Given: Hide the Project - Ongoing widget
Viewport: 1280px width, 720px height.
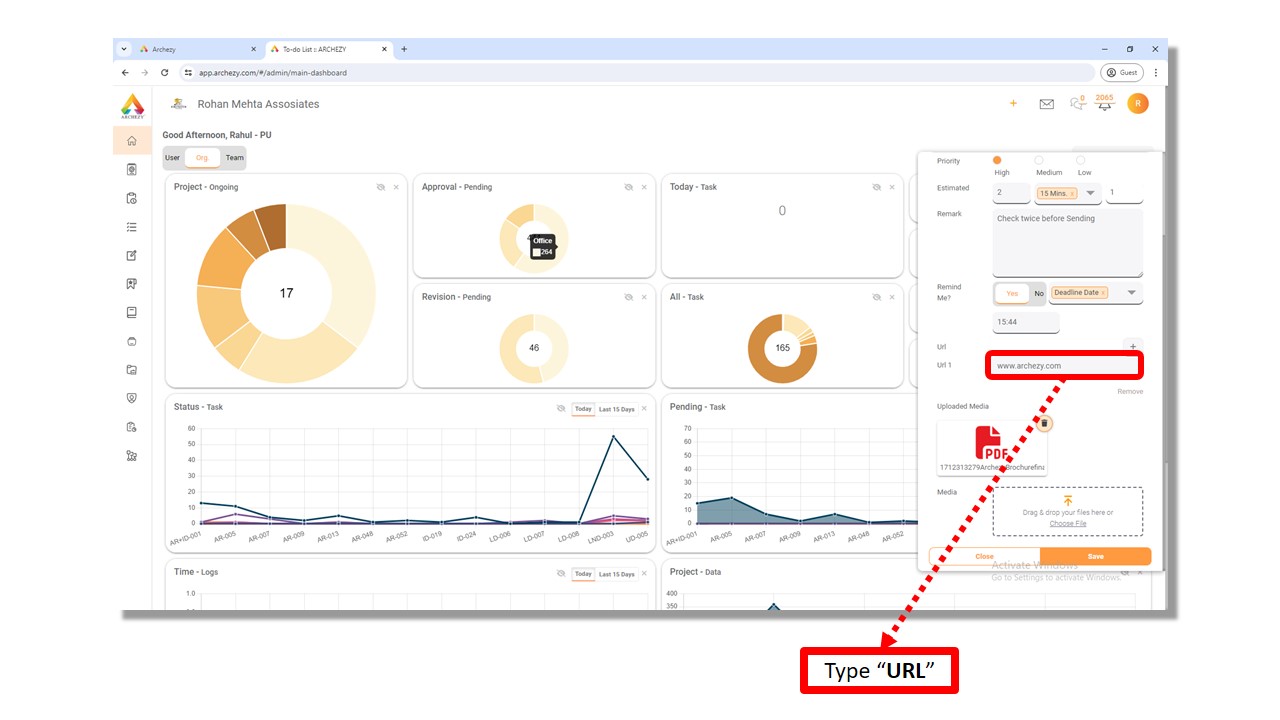Looking at the screenshot, I should (x=381, y=187).
